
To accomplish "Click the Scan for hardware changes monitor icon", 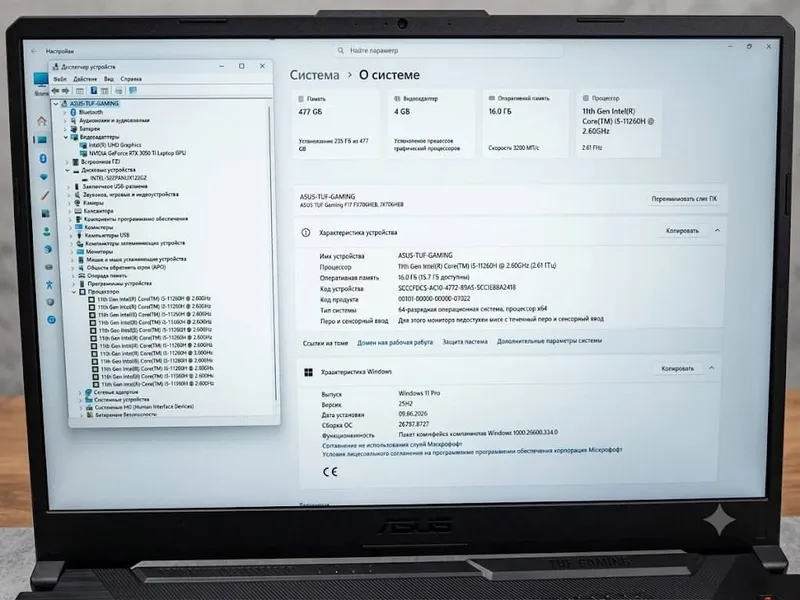I will 133,90.
